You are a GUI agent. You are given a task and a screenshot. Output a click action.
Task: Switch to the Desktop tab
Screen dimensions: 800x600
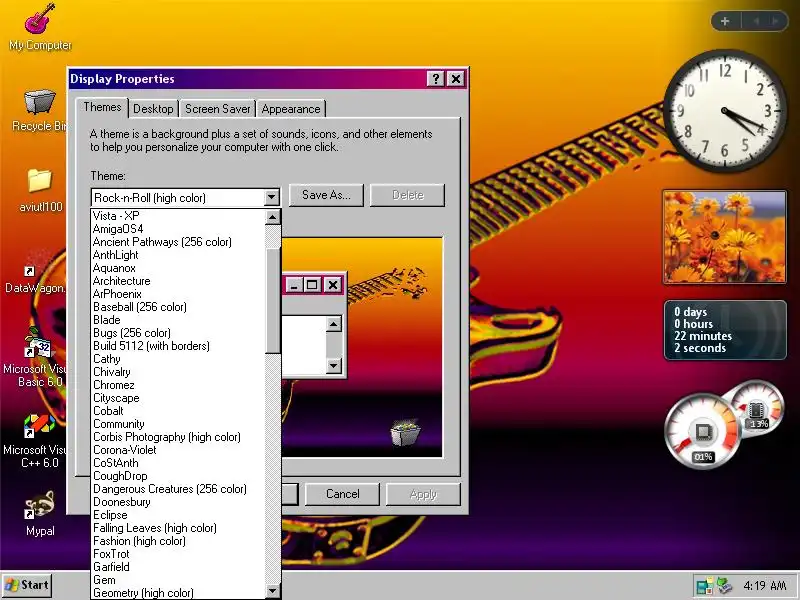click(x=153, y=109)
